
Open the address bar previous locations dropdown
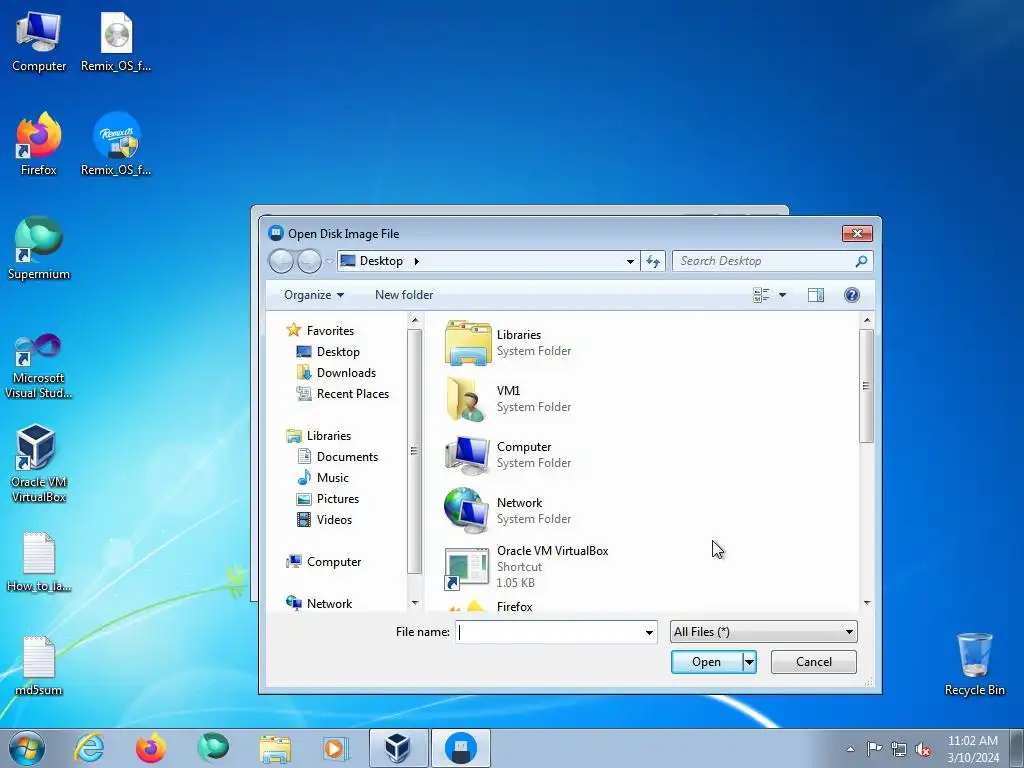coord(630,261)
